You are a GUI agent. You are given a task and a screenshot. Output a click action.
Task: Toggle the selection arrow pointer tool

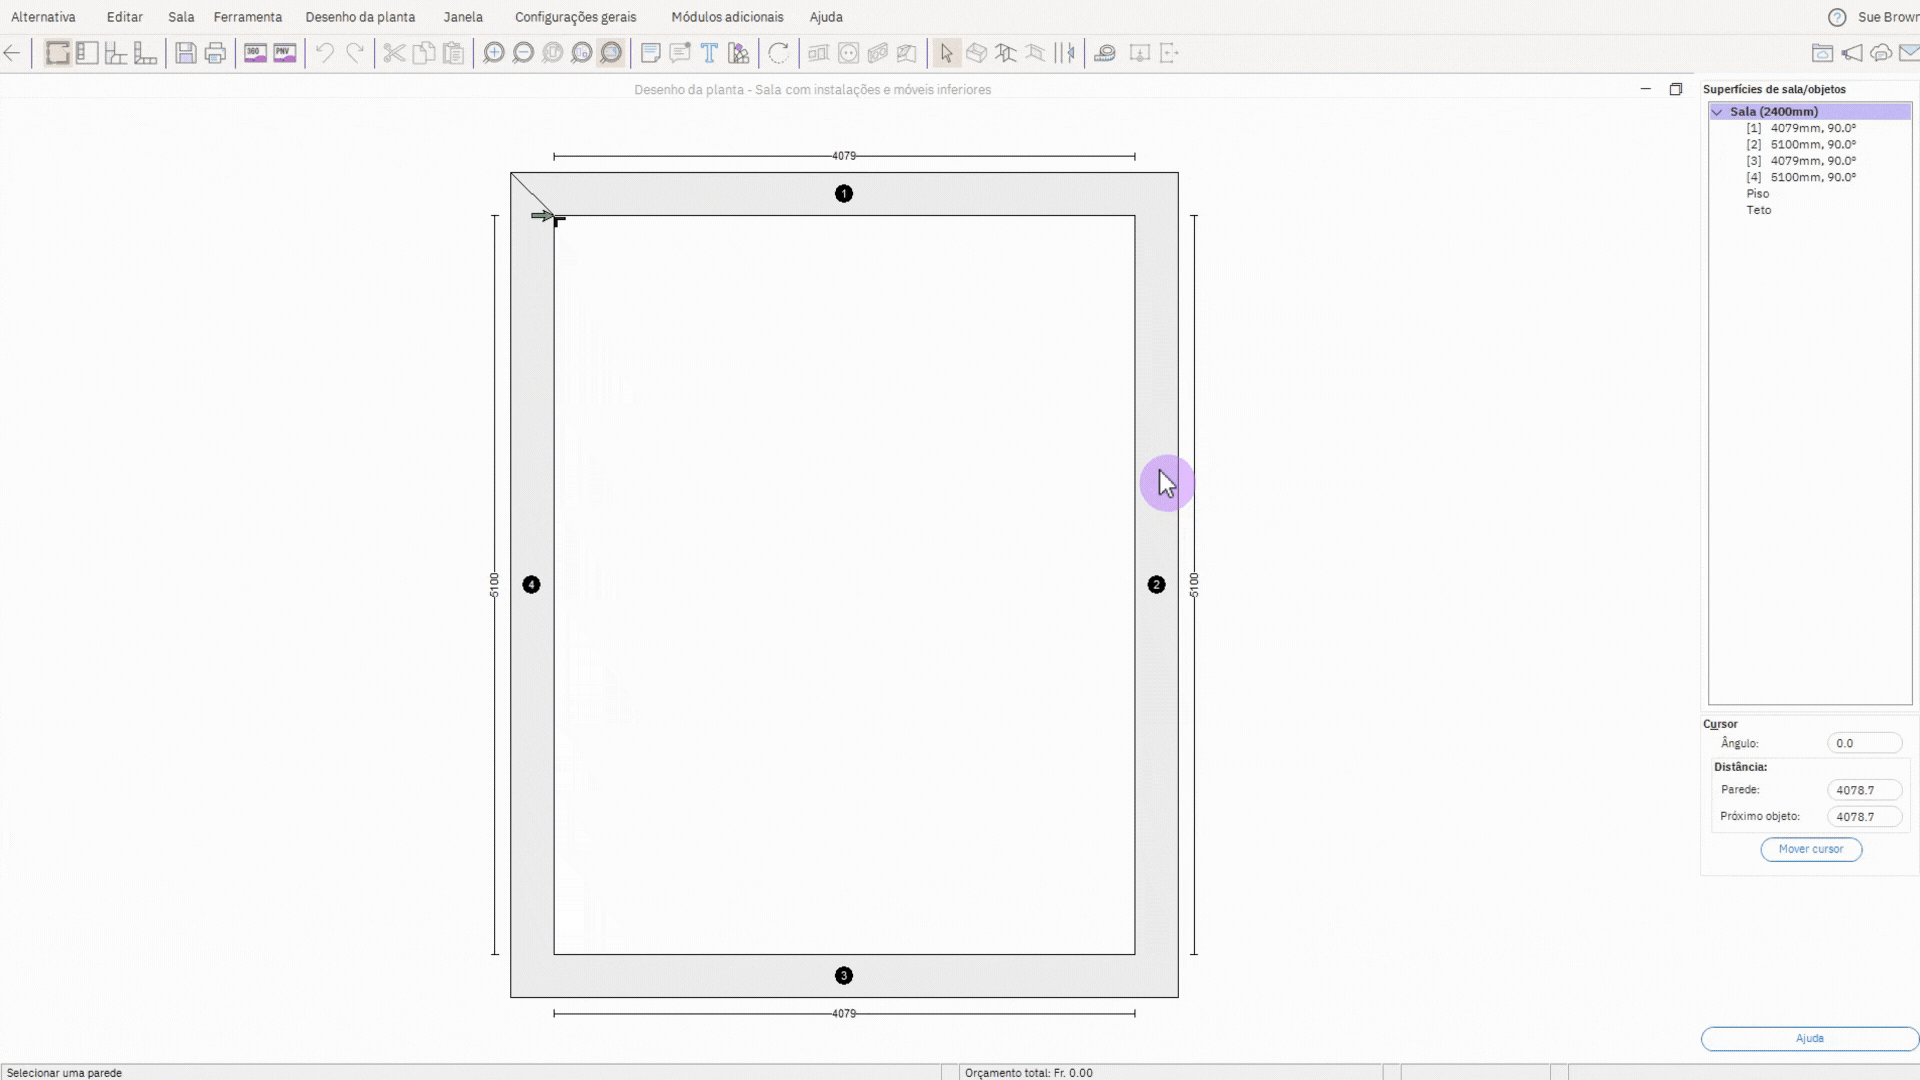pos(946,53)
